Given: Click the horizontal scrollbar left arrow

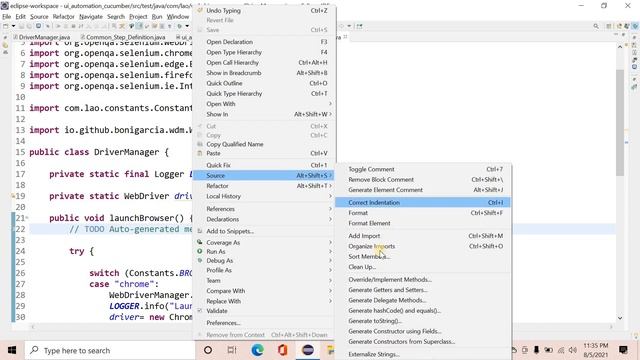Looking at the screenshot, I should point(33,327).
